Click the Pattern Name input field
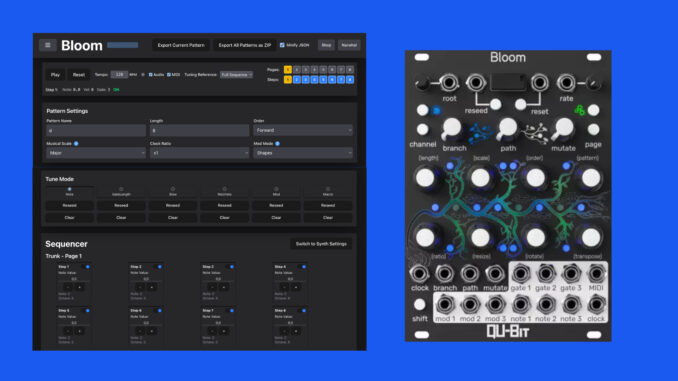 tap(96, 130)
